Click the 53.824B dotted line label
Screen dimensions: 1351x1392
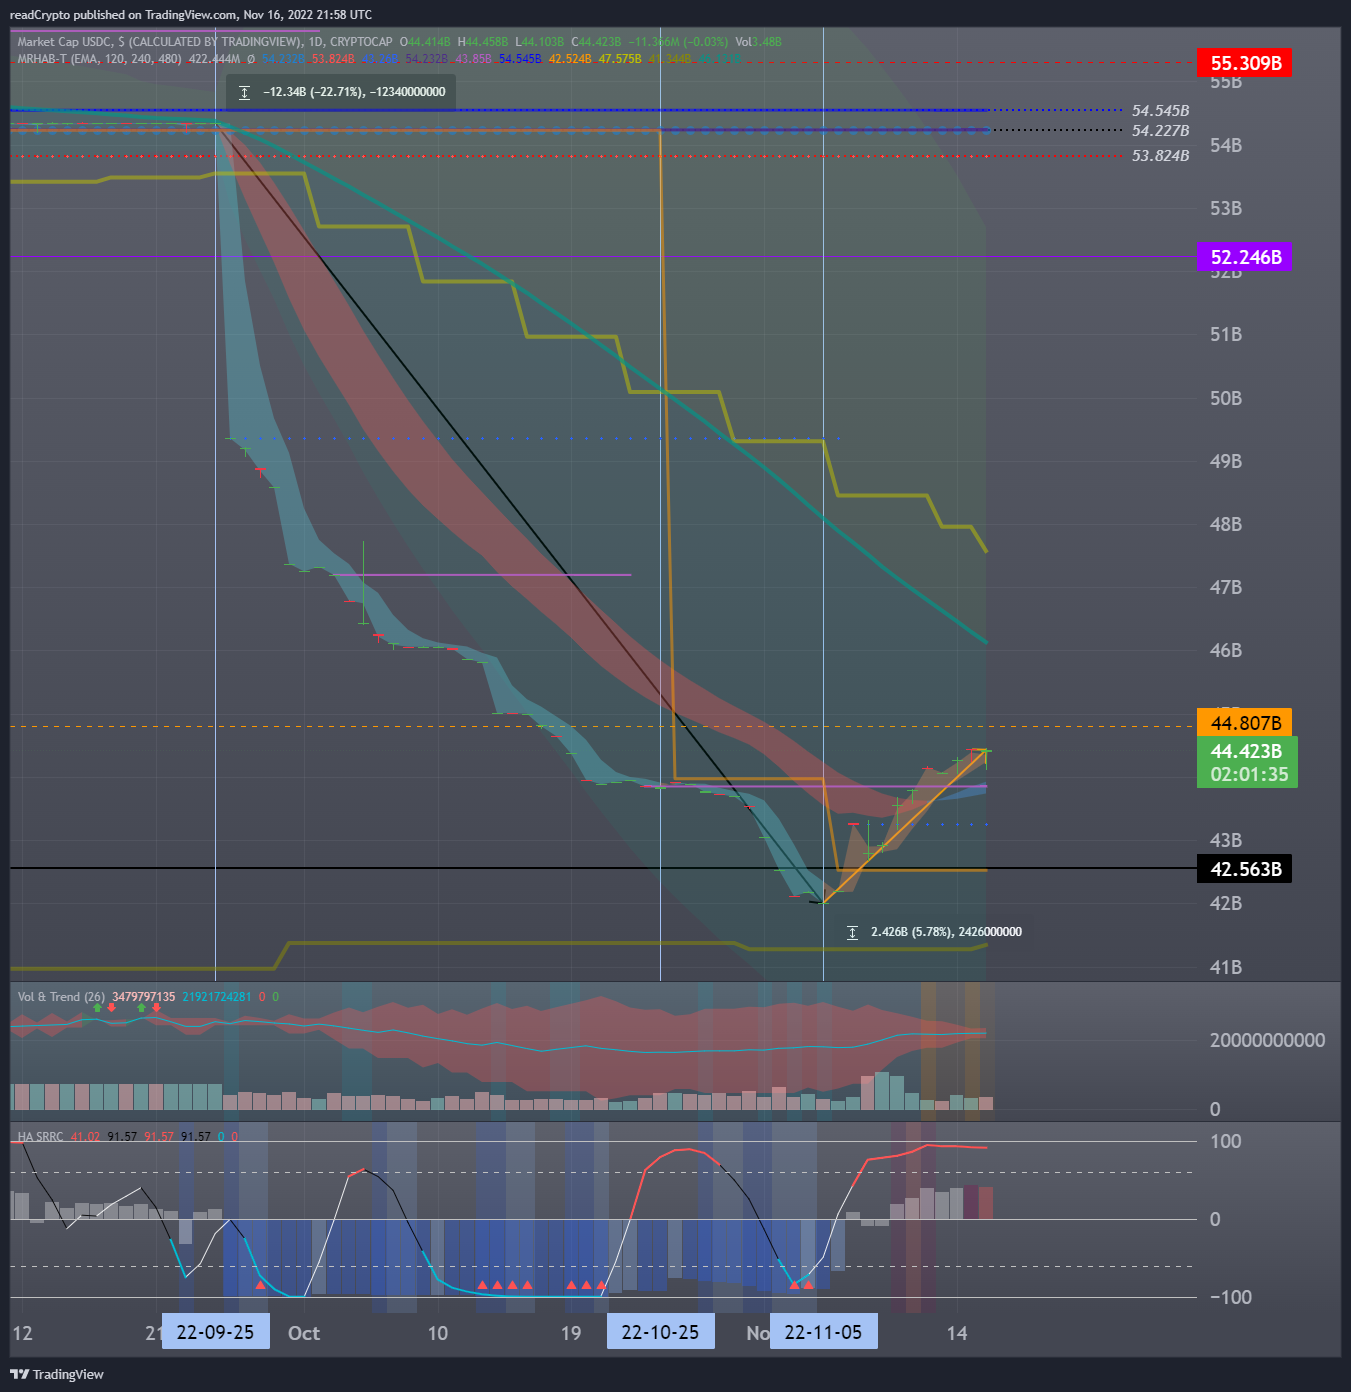(x=1160, y=156)
